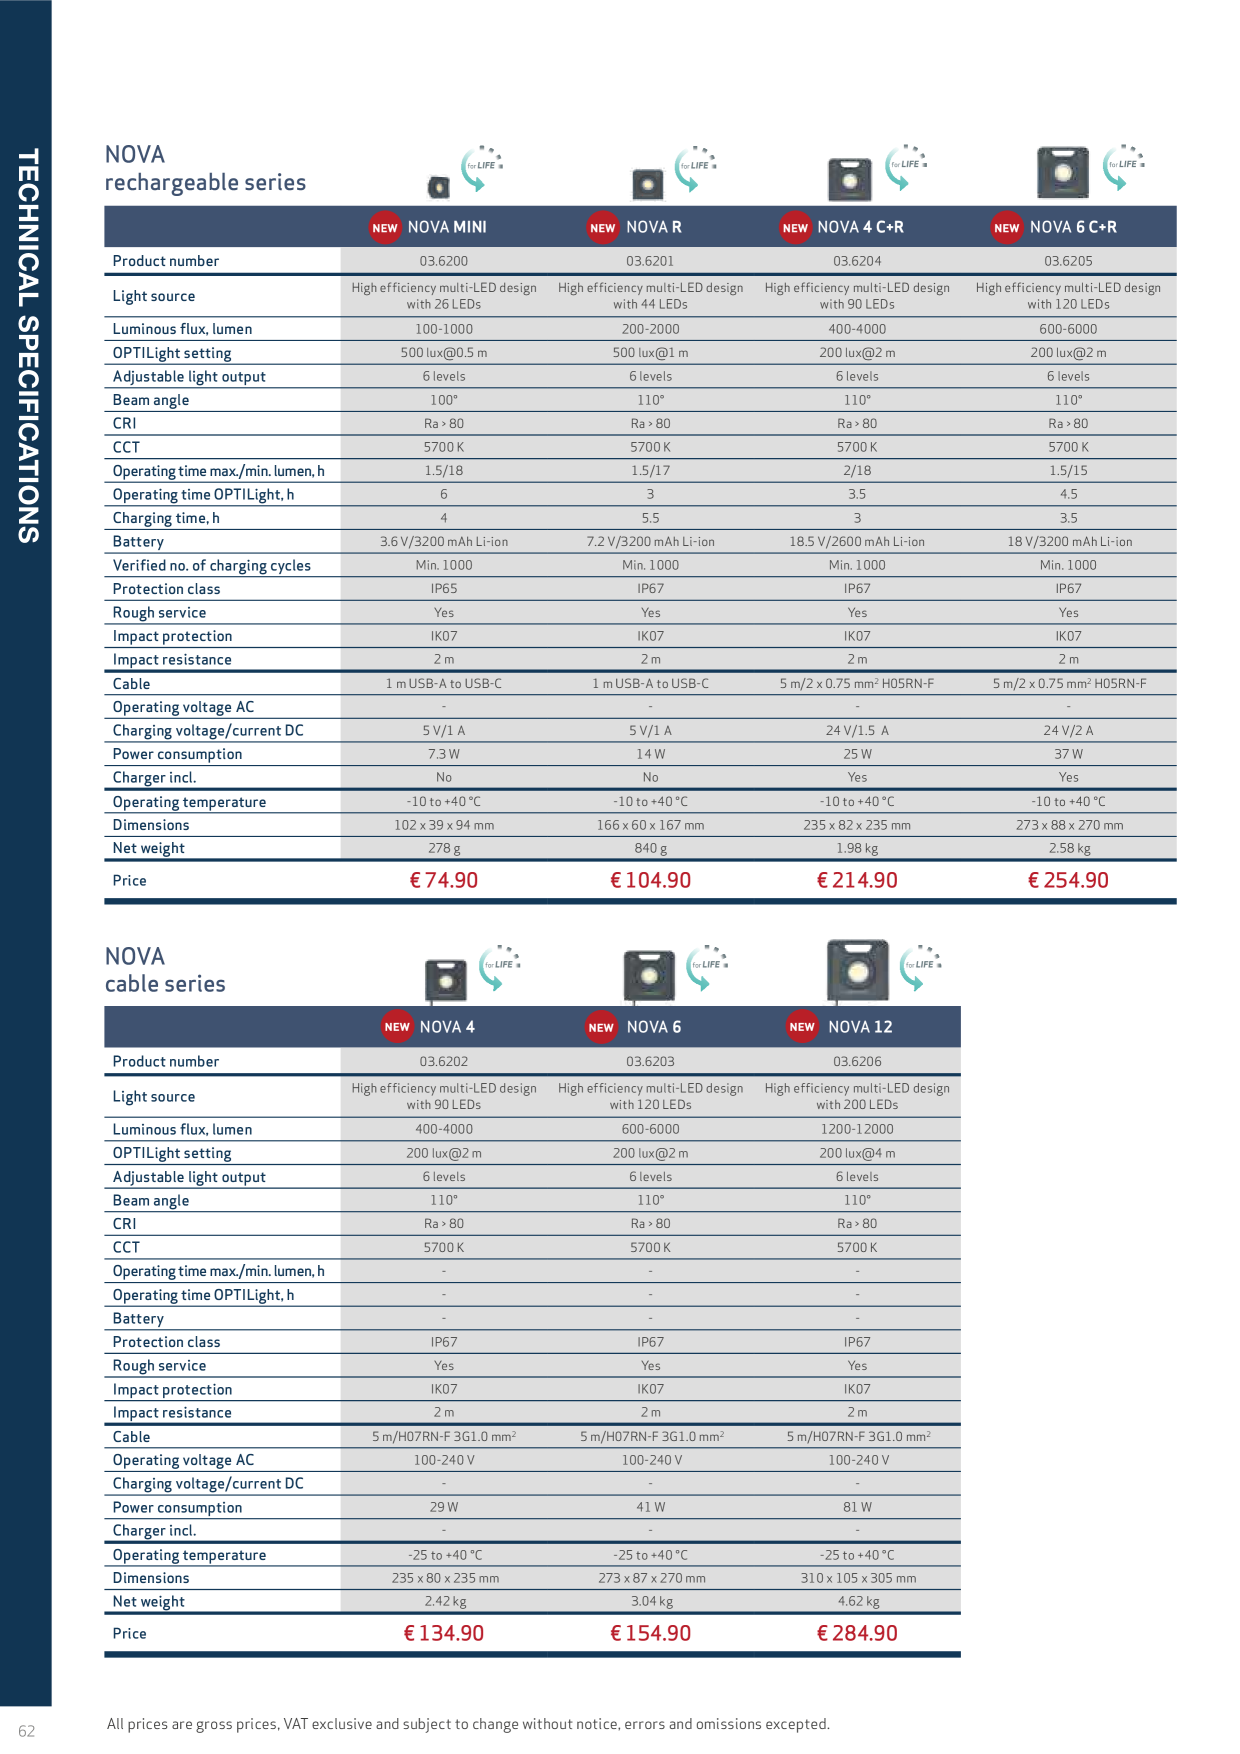The image size is (1240, 1754).
Task: Click net weight 4.62 kg
Action: tap(857, 1601)
